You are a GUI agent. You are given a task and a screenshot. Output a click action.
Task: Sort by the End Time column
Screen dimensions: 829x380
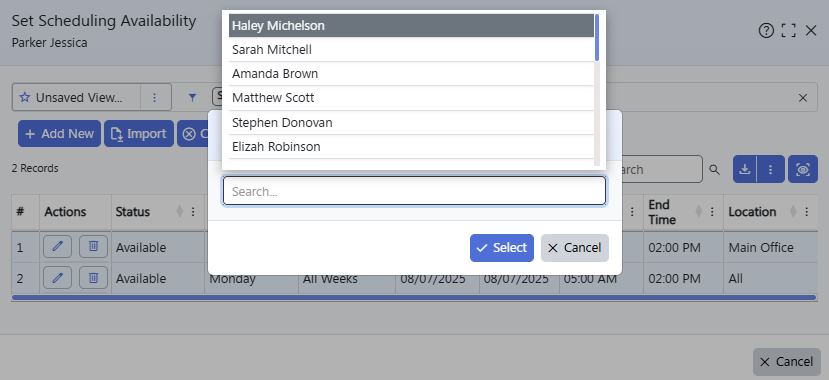(x=698, y=211)
